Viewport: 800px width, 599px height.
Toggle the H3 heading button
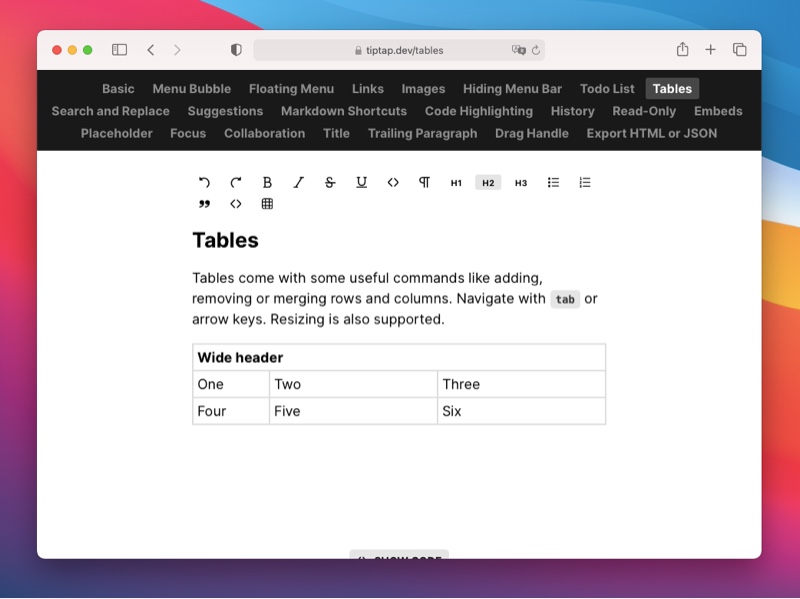520,183
